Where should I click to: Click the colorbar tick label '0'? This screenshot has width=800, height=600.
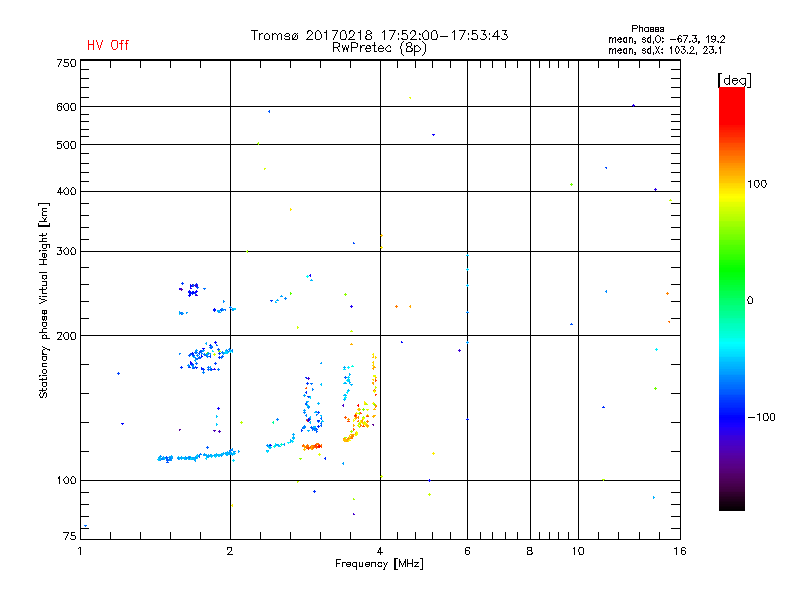click(750, 301)
